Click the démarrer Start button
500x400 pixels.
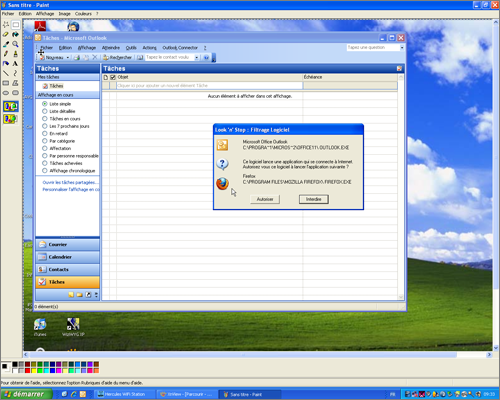pos(26,394)
